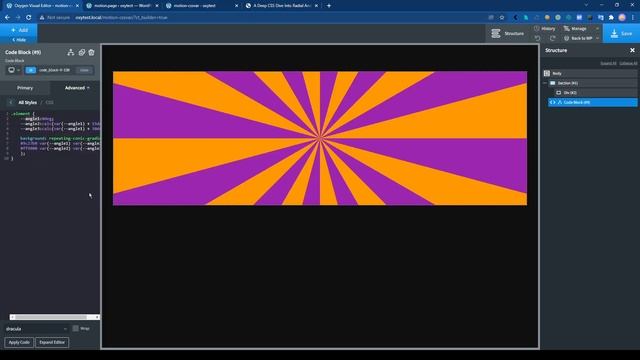This screenshot has height=360, width=640.
Task: Select Code Block (#9) in structure tree
Action: [593, 102]
